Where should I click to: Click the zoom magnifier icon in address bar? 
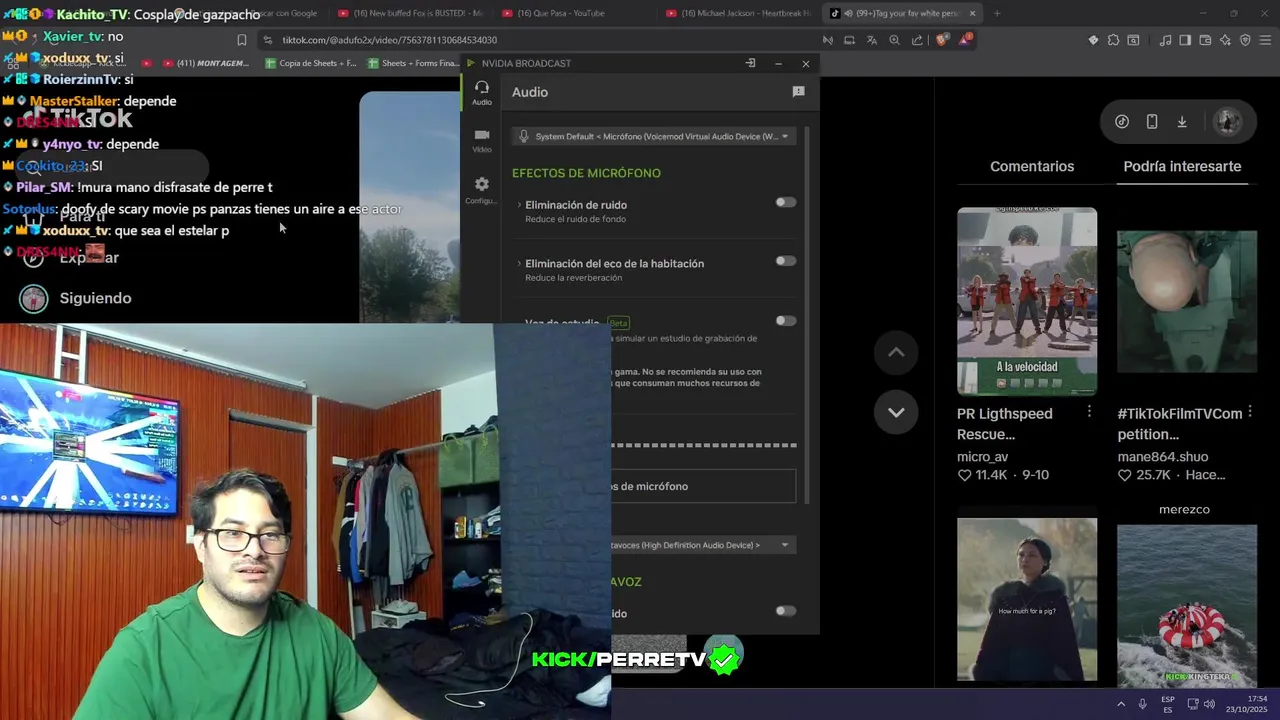pos(894,40)
